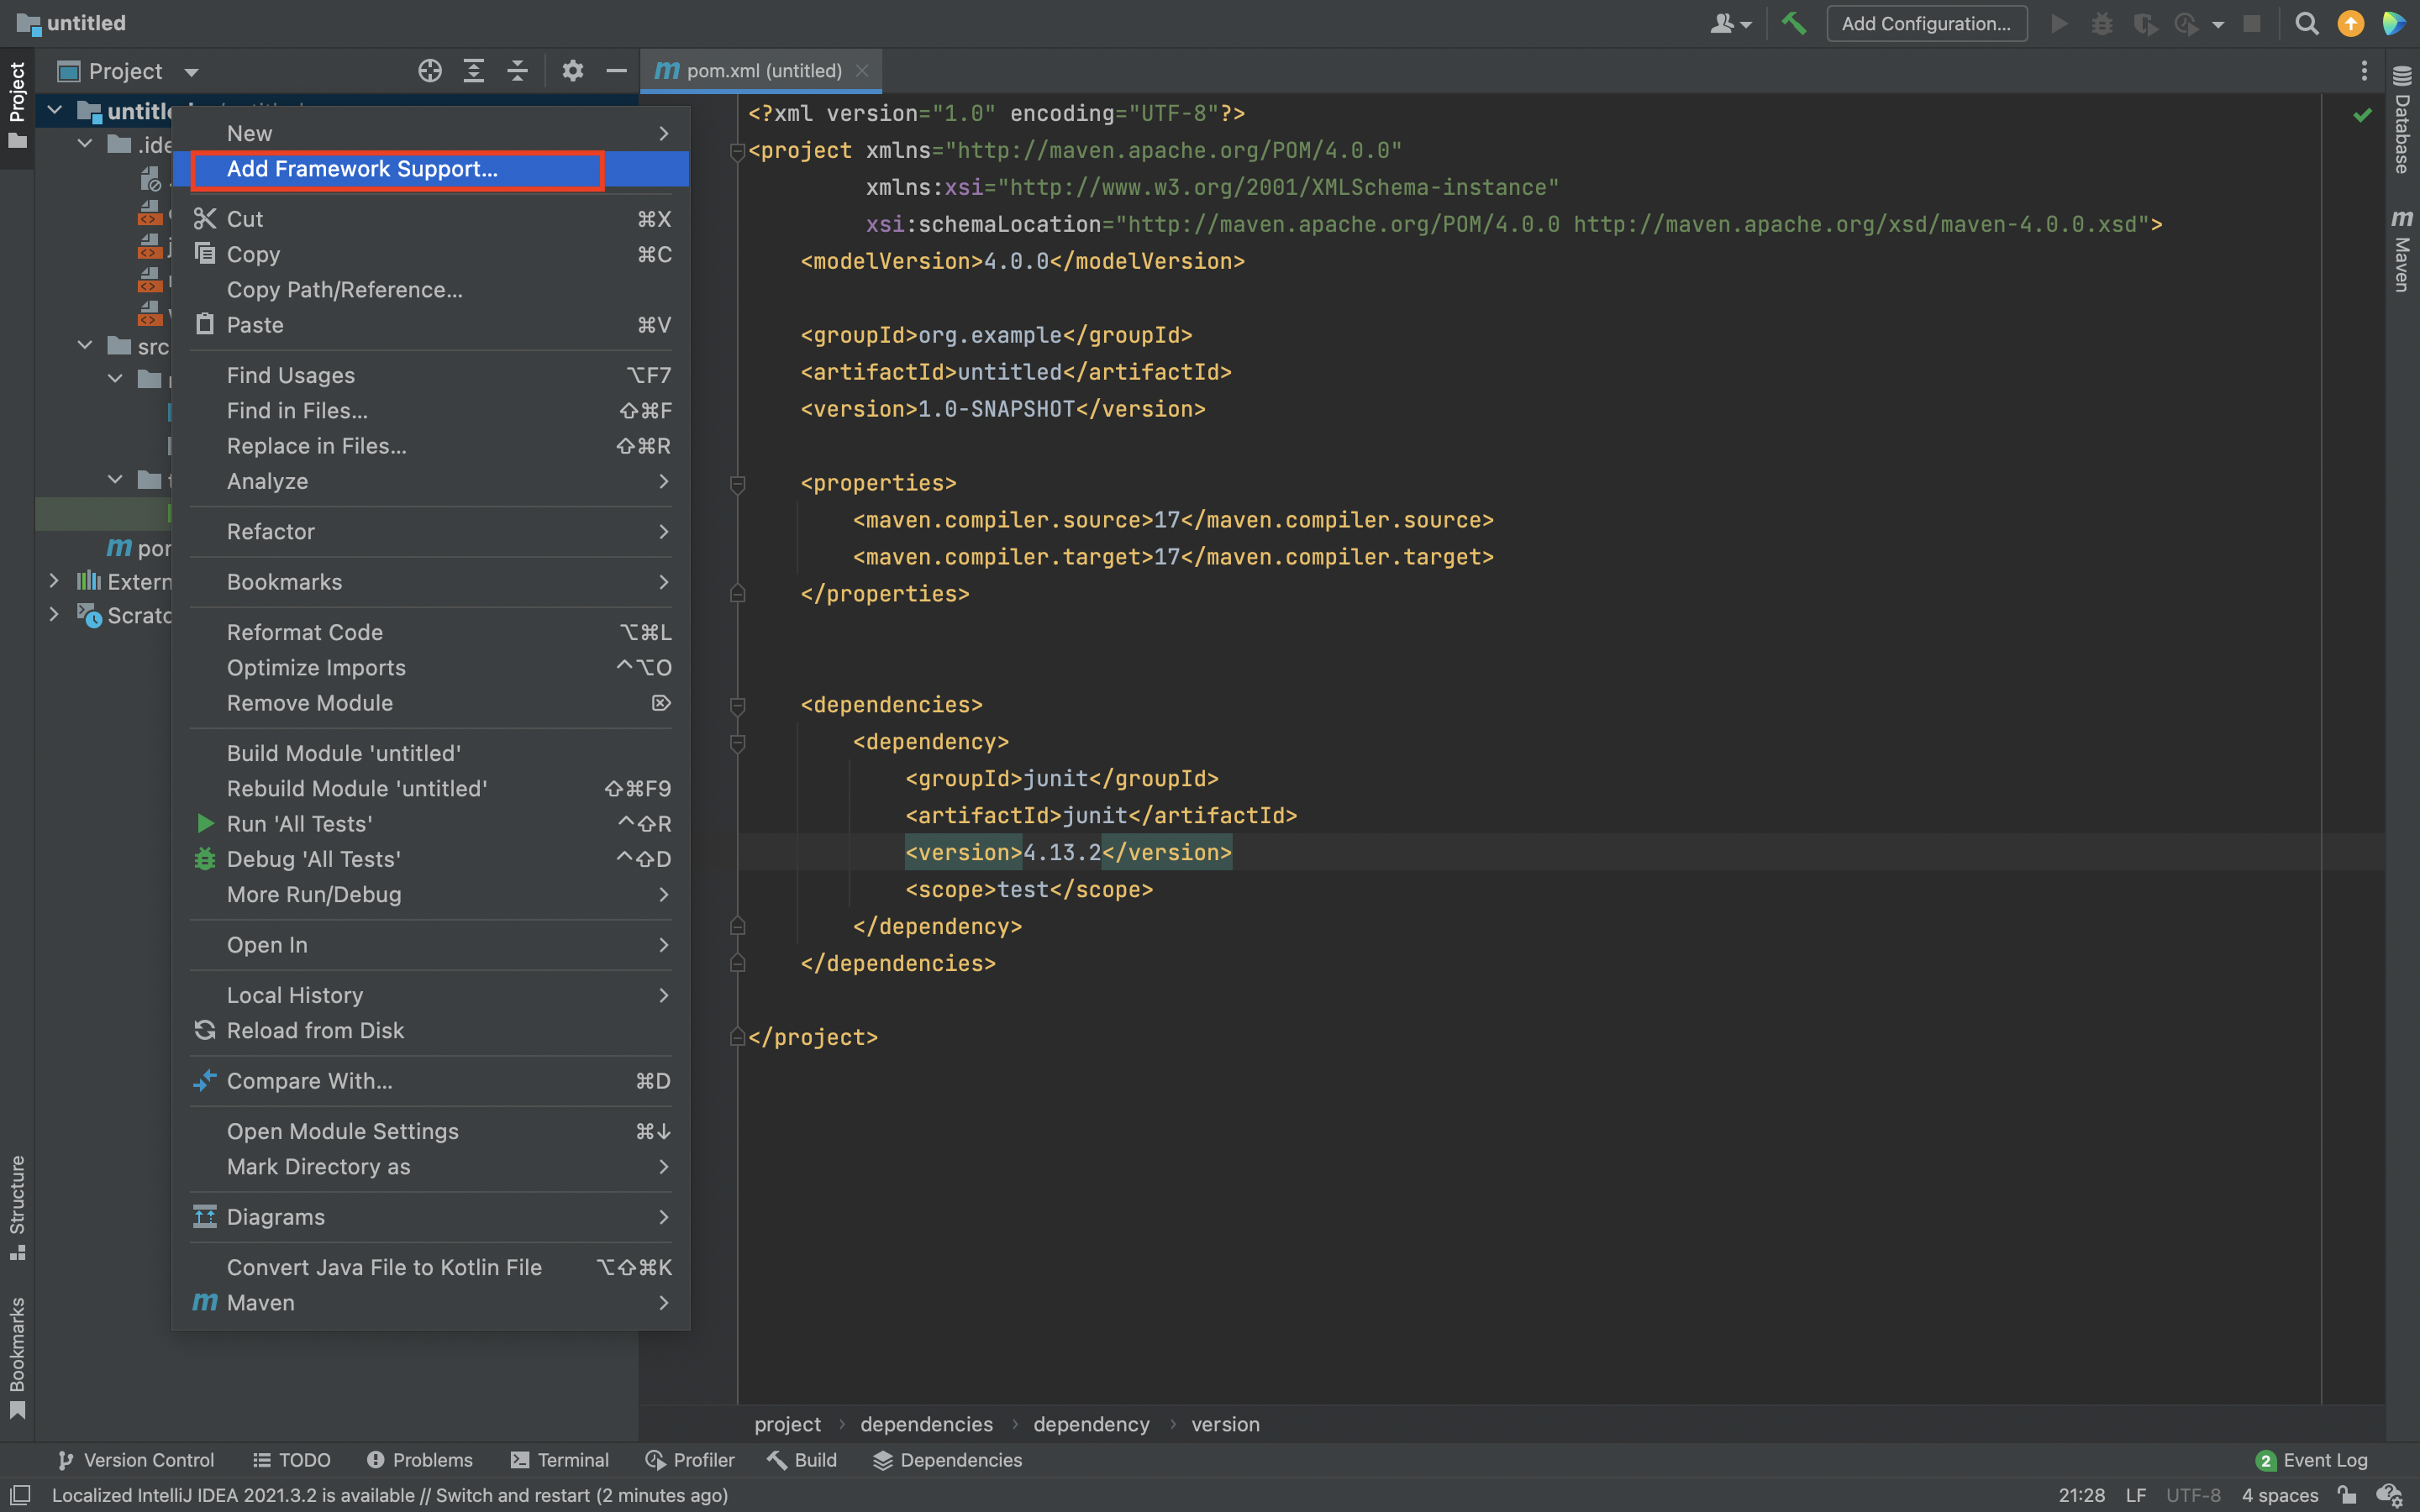Viewport: 2420px width, 1512px height.
Task: Click the Run button in toolbar
Action: click(x=2059, y=23)
